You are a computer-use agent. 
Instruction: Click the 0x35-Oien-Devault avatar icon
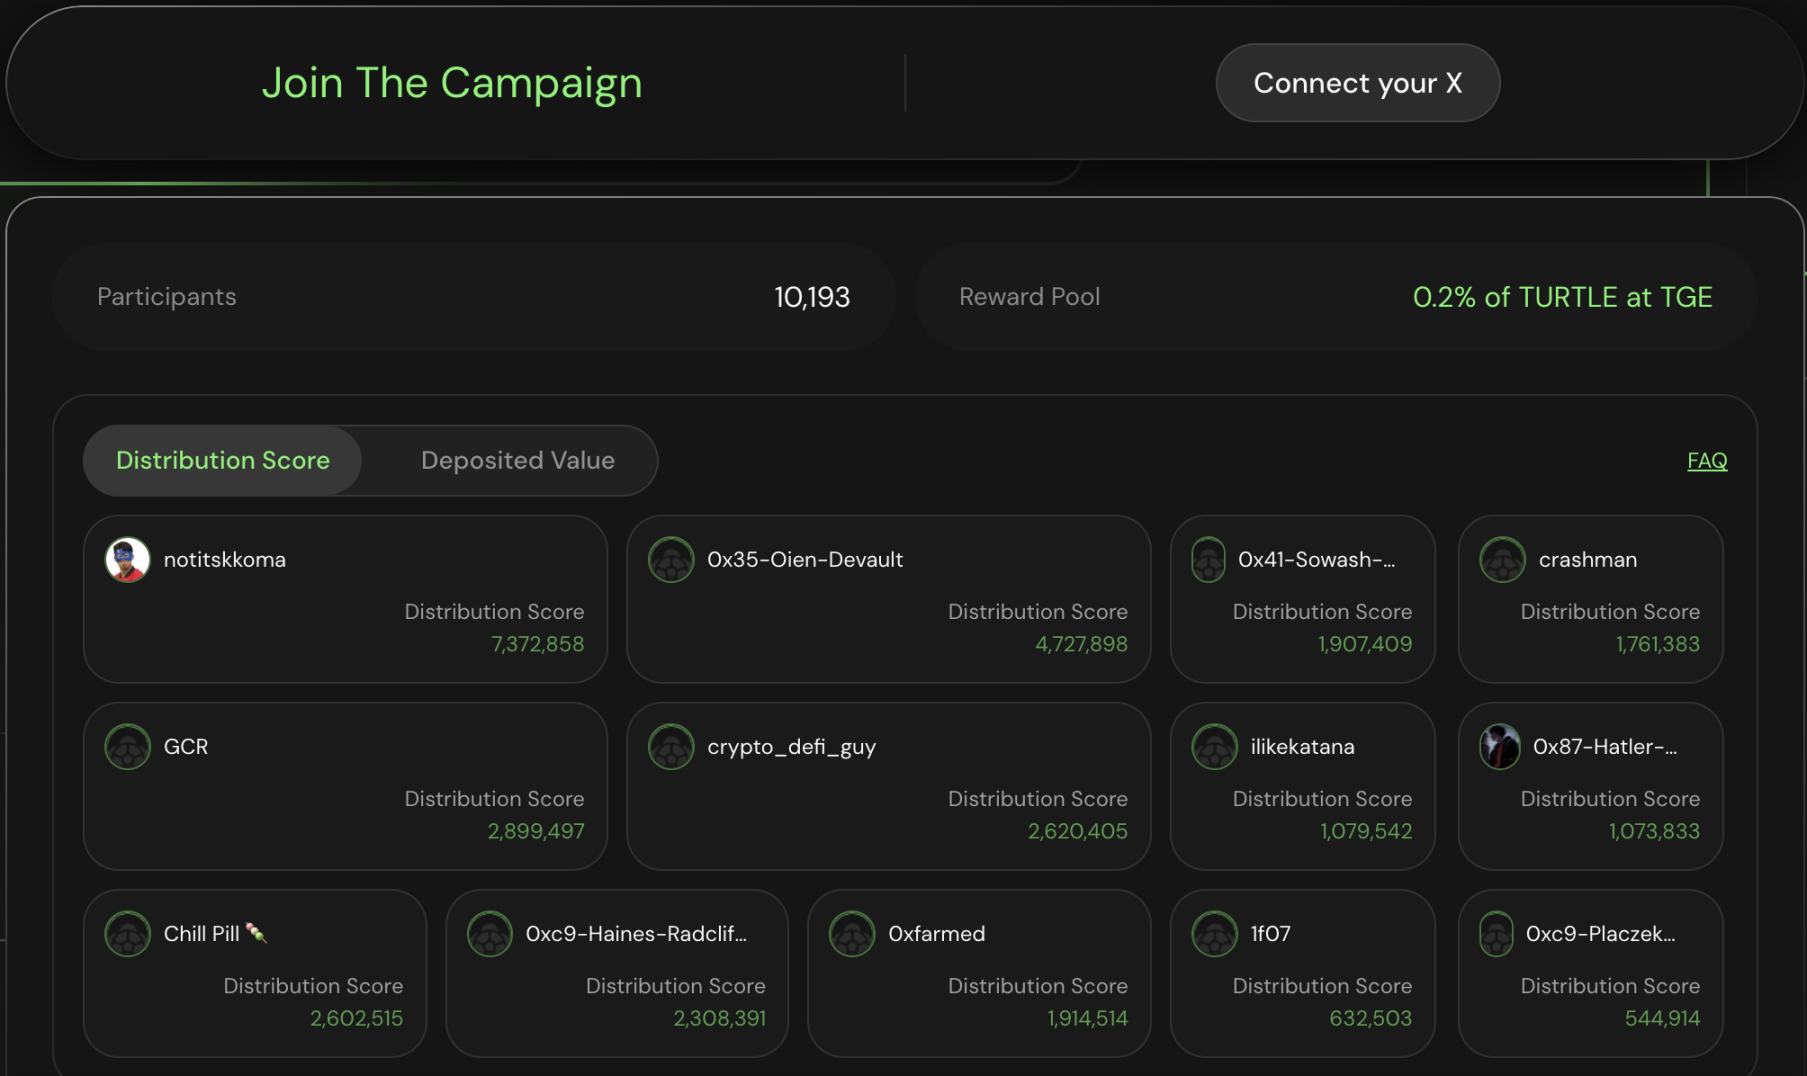coord(671,559)
